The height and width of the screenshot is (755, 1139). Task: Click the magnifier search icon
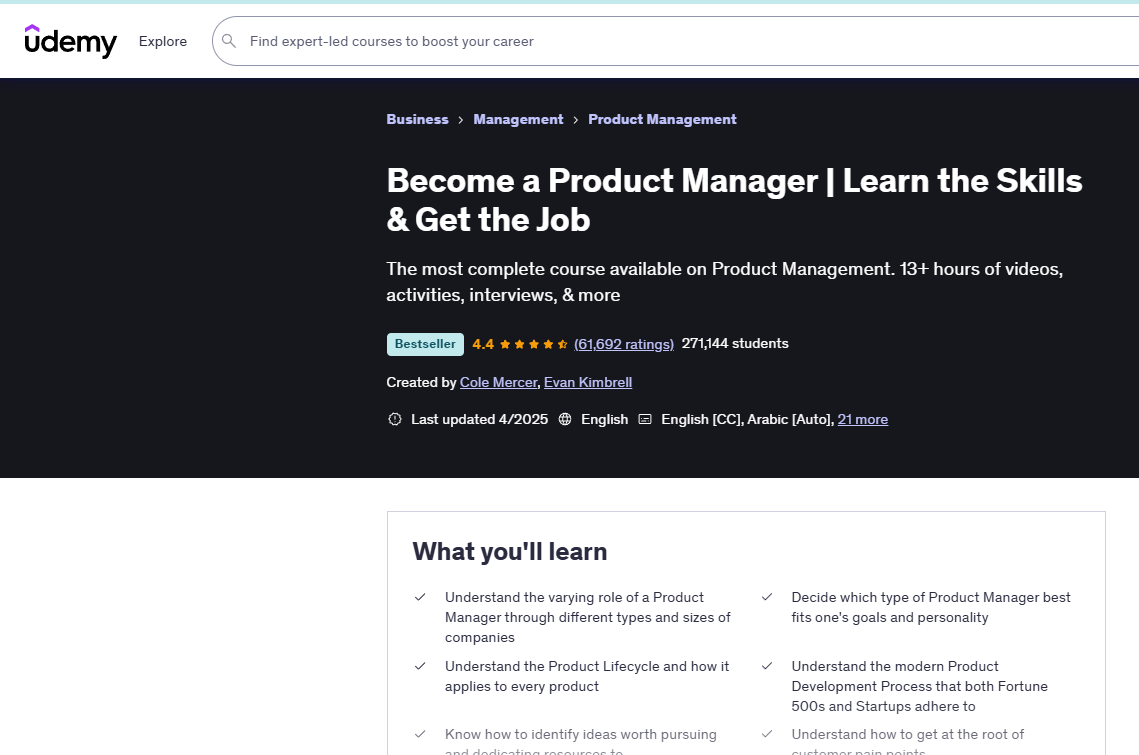[229, 41]
